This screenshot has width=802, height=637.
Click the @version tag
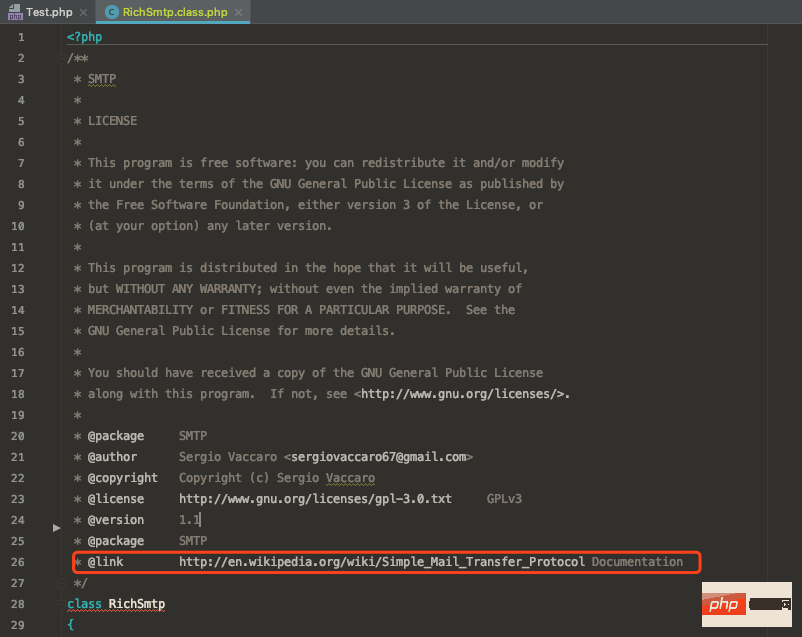[116, 520]
